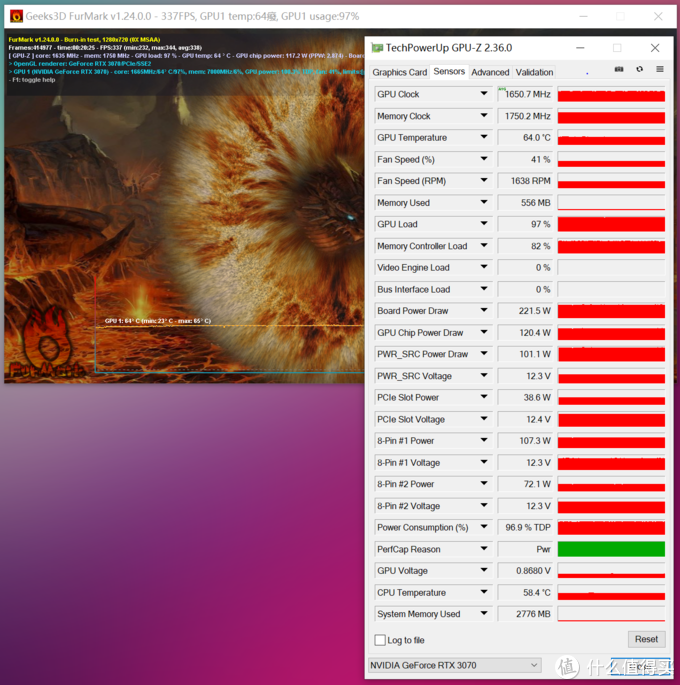Go to the Validation tab
The height and width of the screenshot is (685, 680).
534,72
